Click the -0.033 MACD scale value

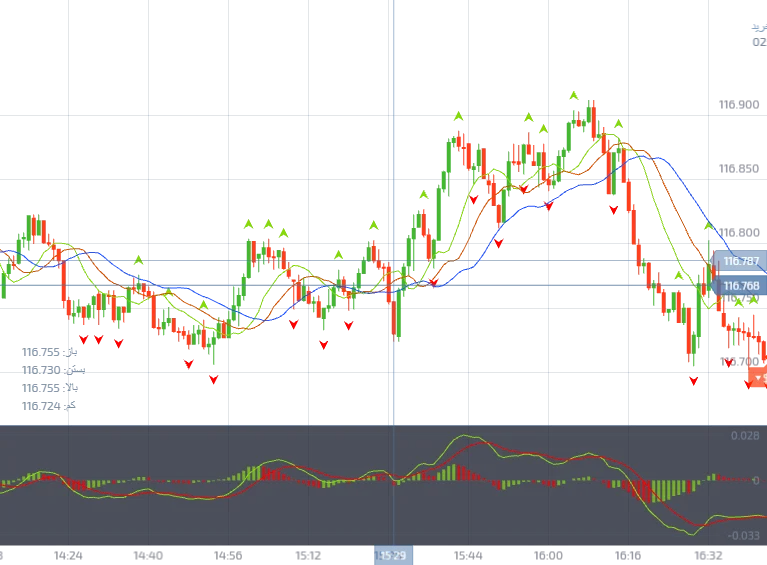point(744,536)
